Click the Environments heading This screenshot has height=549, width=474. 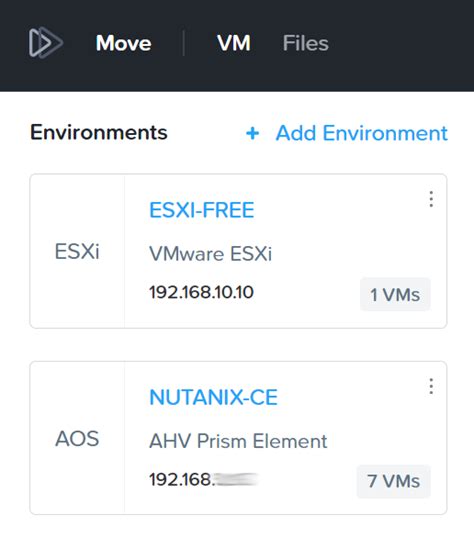[99, 132]
